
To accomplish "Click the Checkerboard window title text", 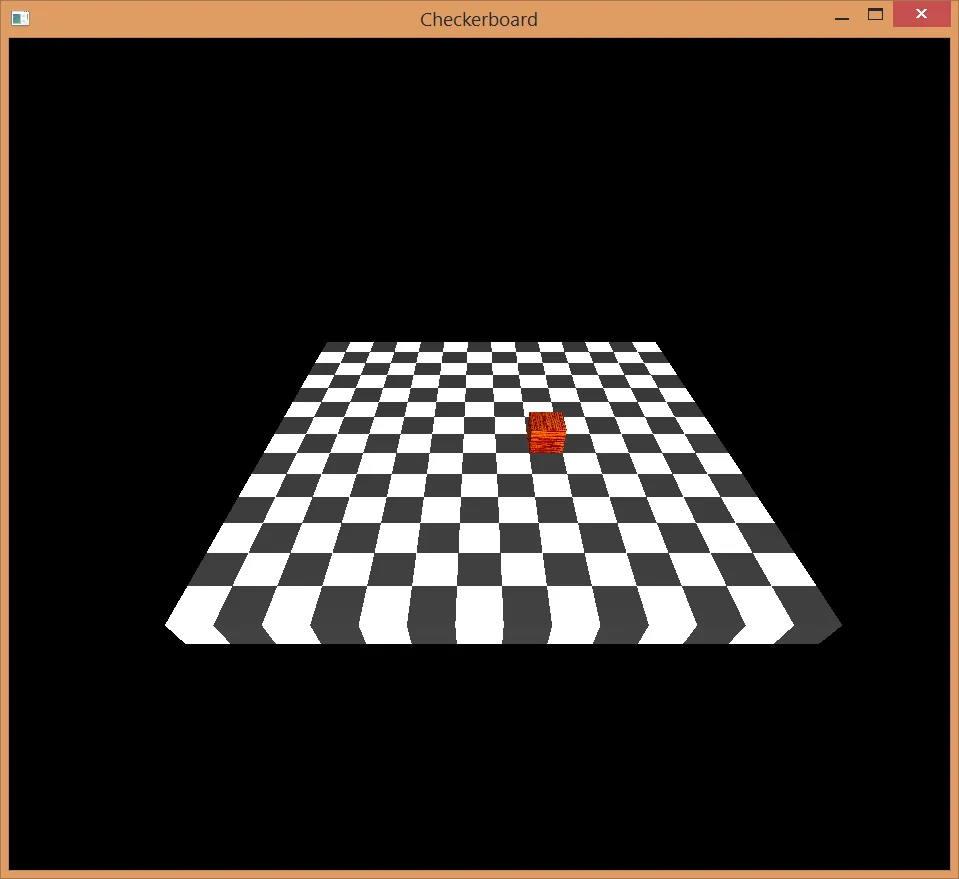I will tap(479, 20).
